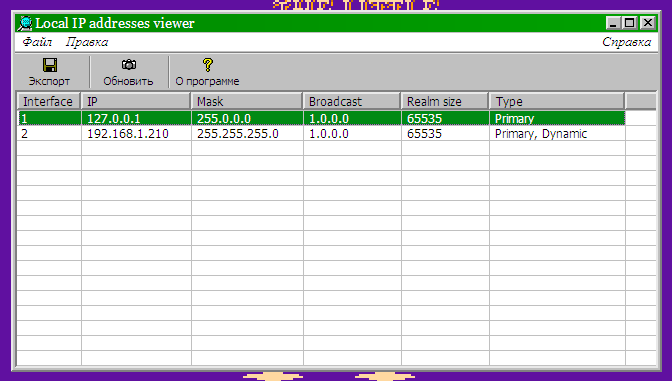Click the Mask column header
Screen dimensions: 672x381
click(x=247, y=102)
